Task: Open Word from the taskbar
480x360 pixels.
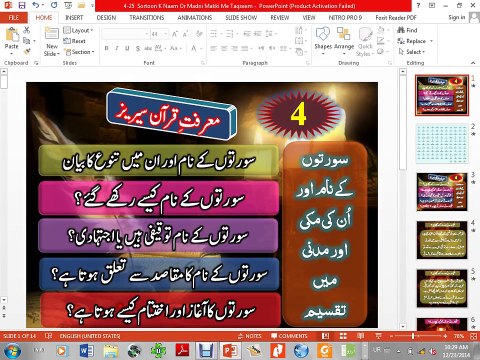Action: coord(87,351)
